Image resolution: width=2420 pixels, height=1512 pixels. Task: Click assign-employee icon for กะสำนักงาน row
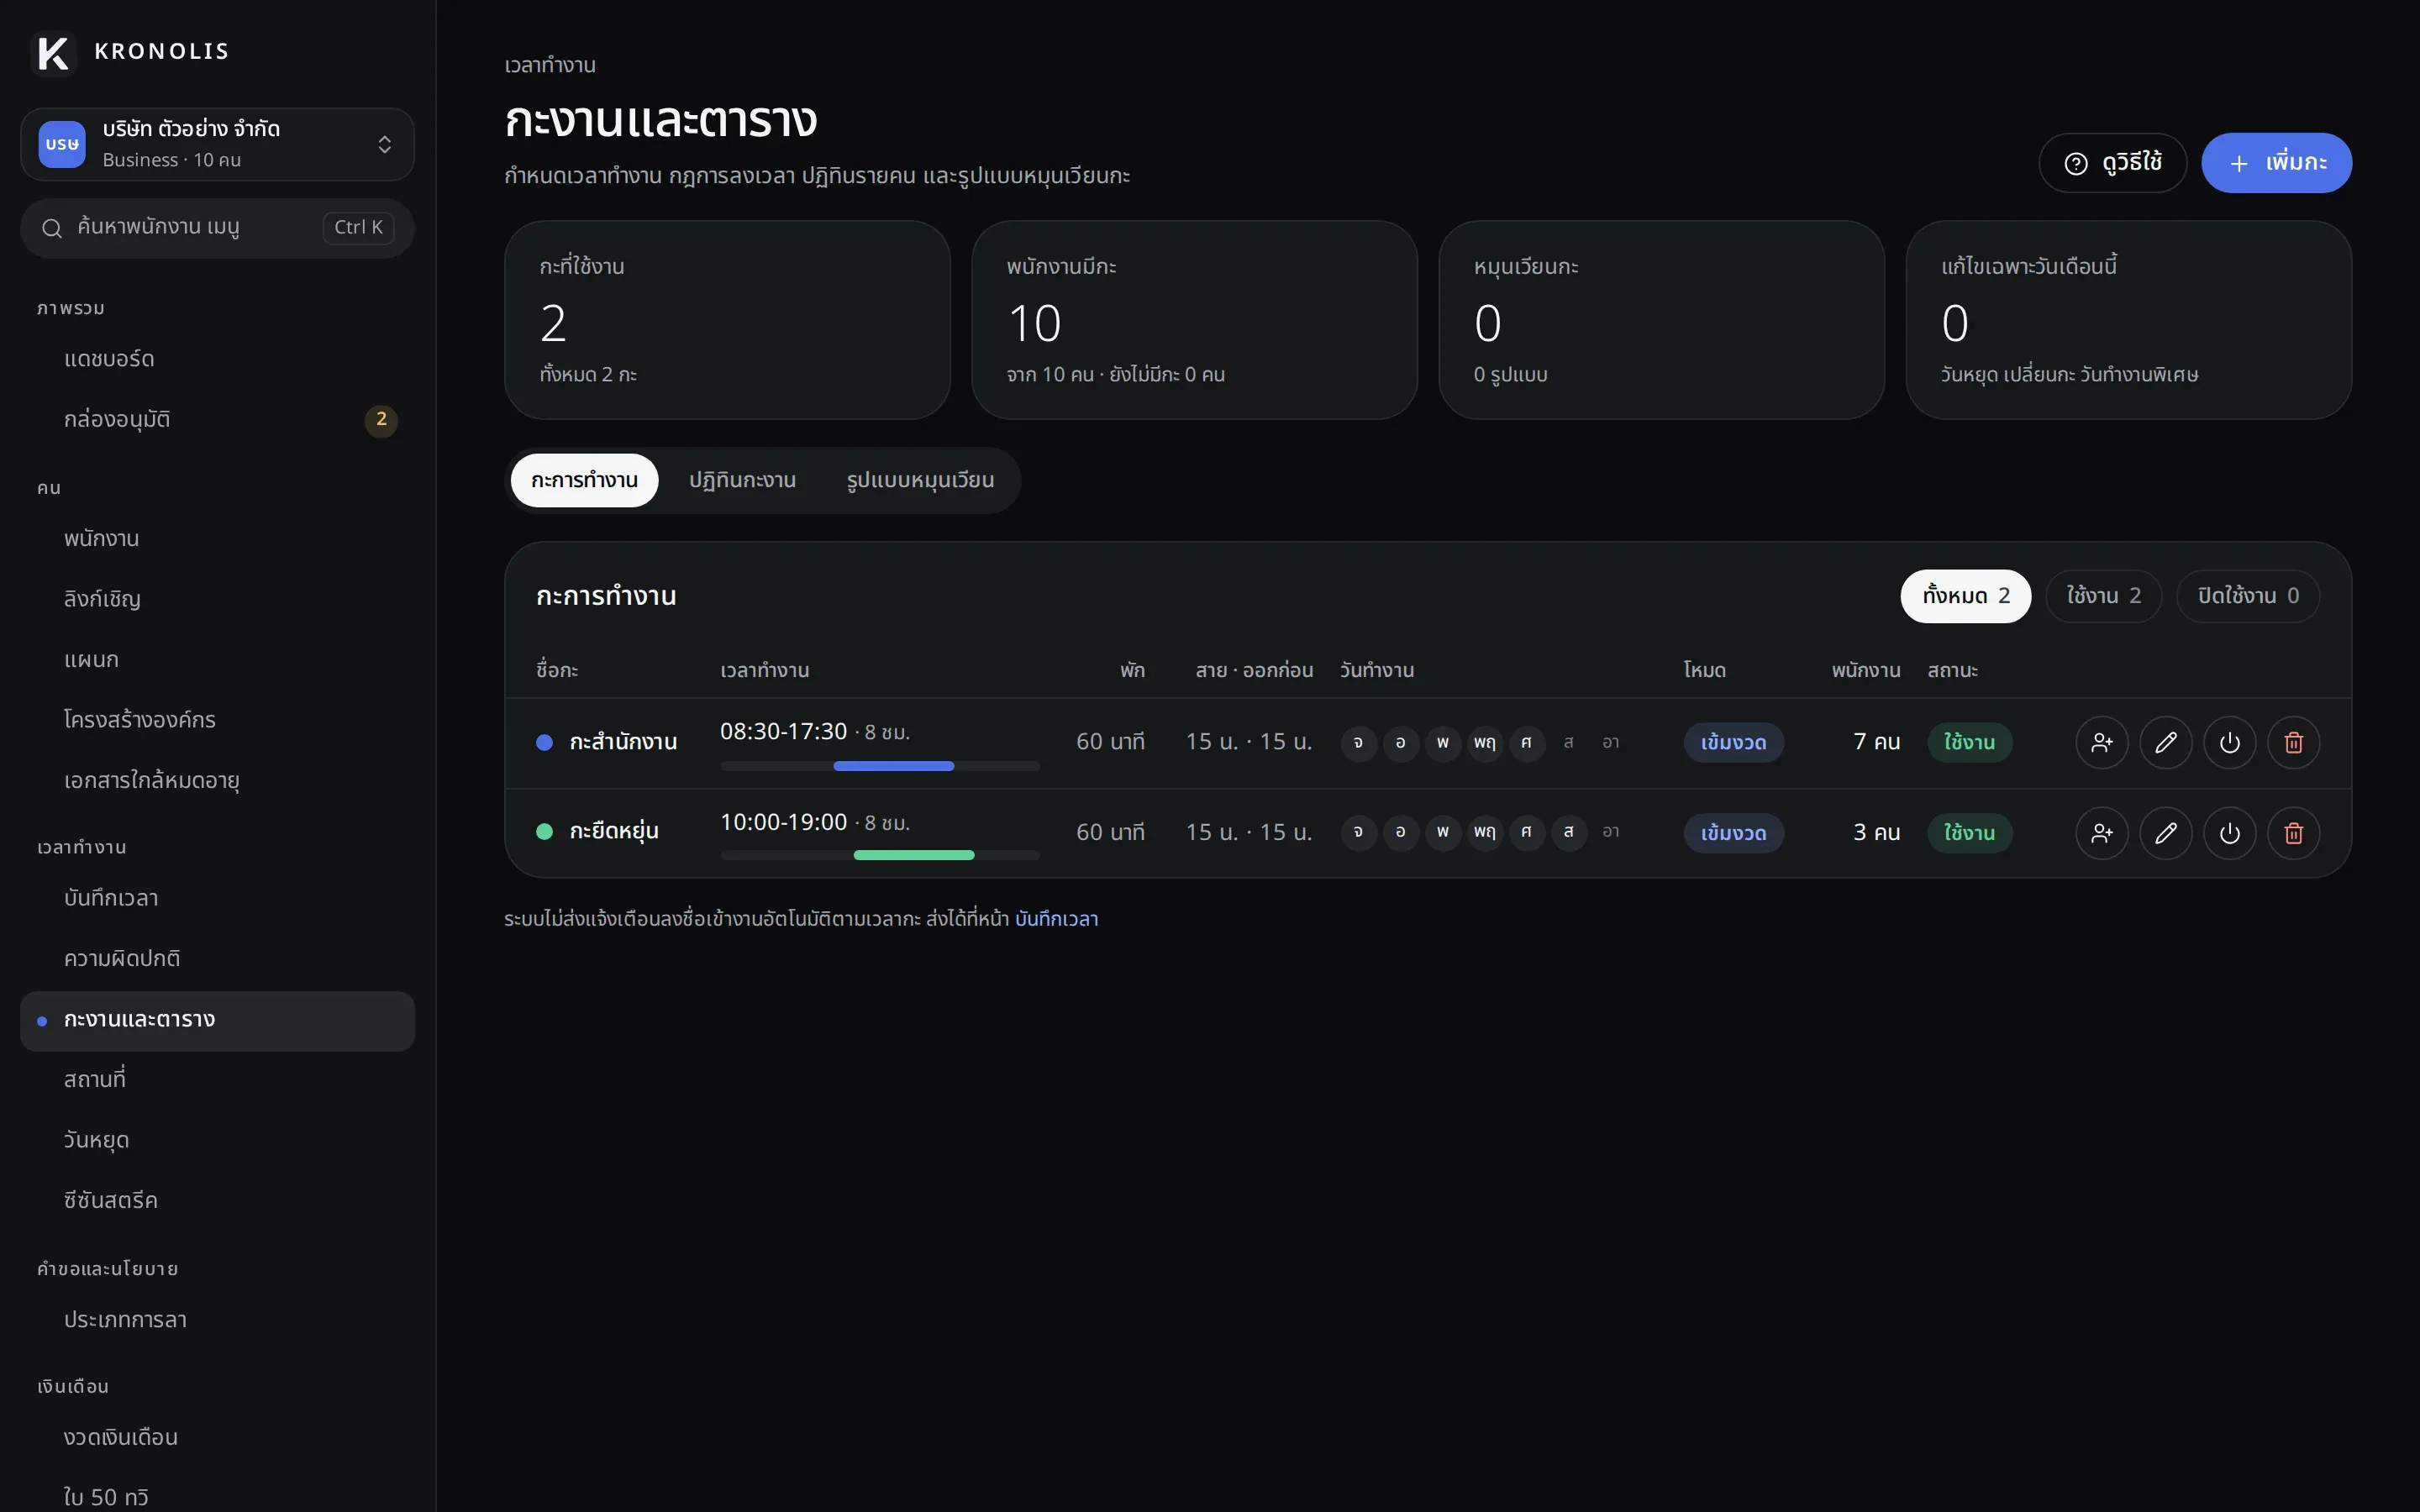click(2101, 742)
